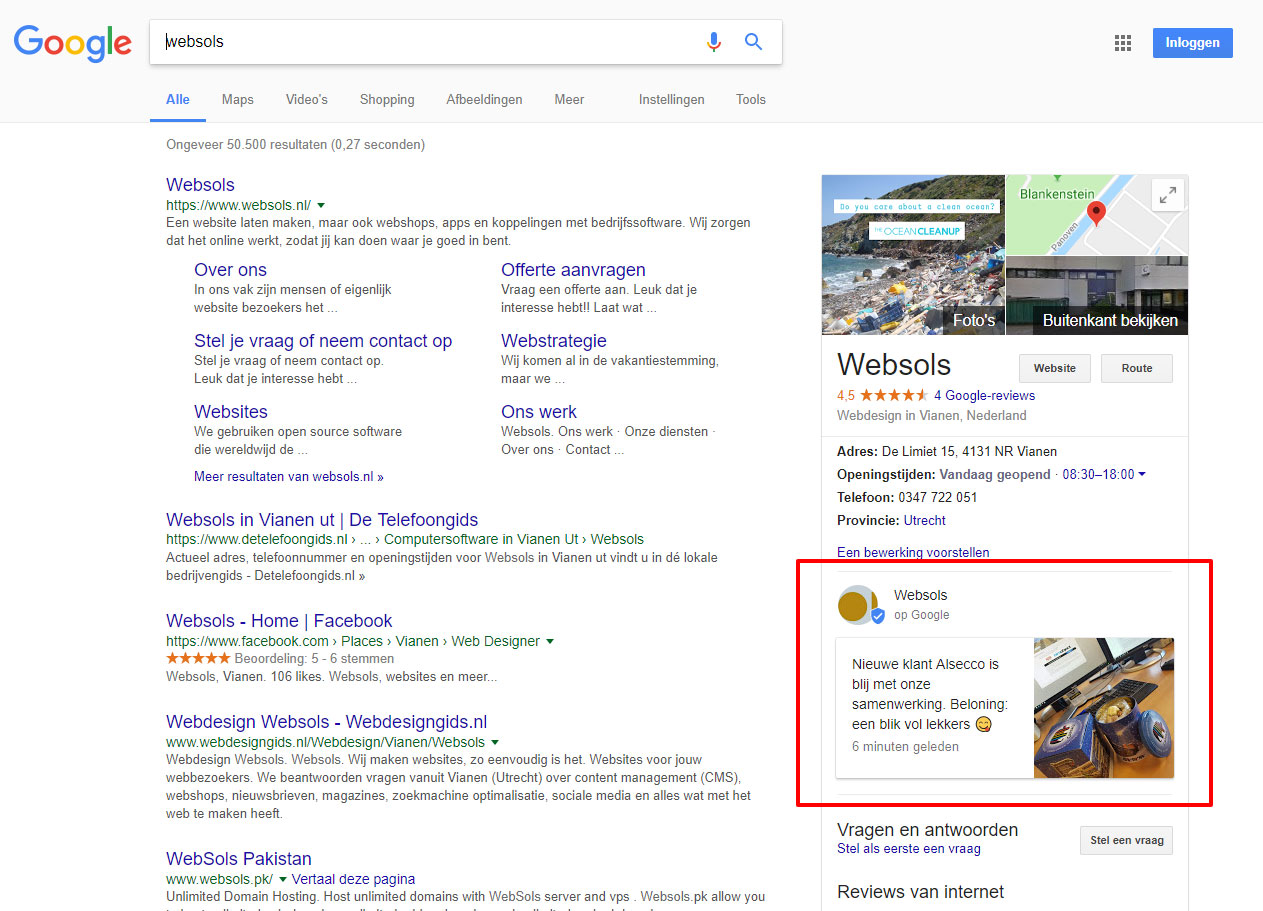1263x911 pixels.
Task: Click the Utrecht province link
Action: (x=925, y=521)
